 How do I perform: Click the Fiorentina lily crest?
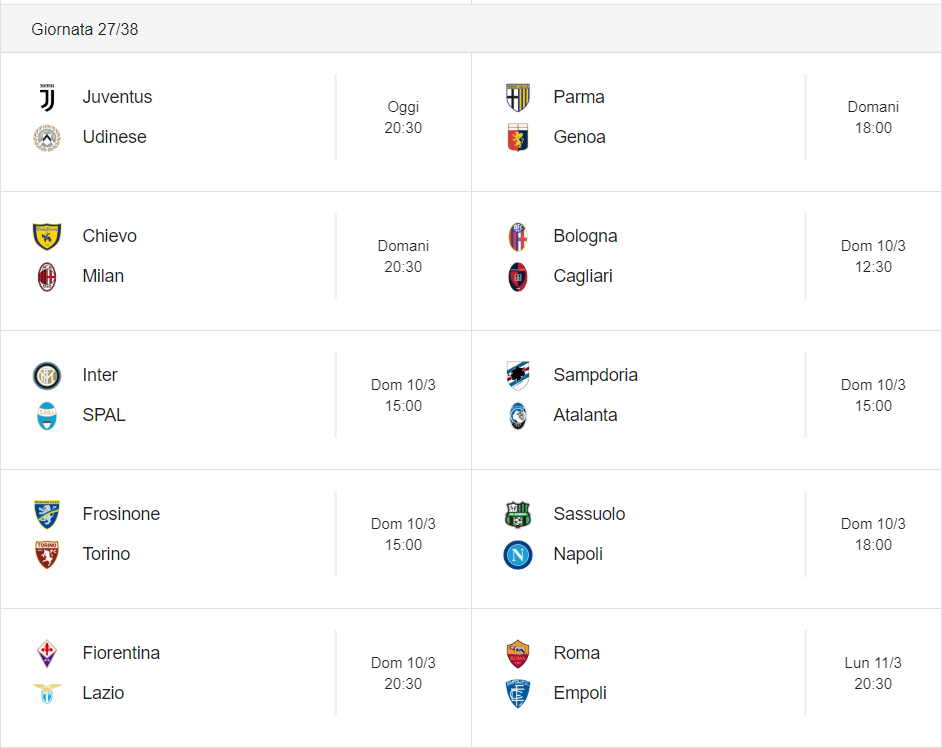[47, 654]
